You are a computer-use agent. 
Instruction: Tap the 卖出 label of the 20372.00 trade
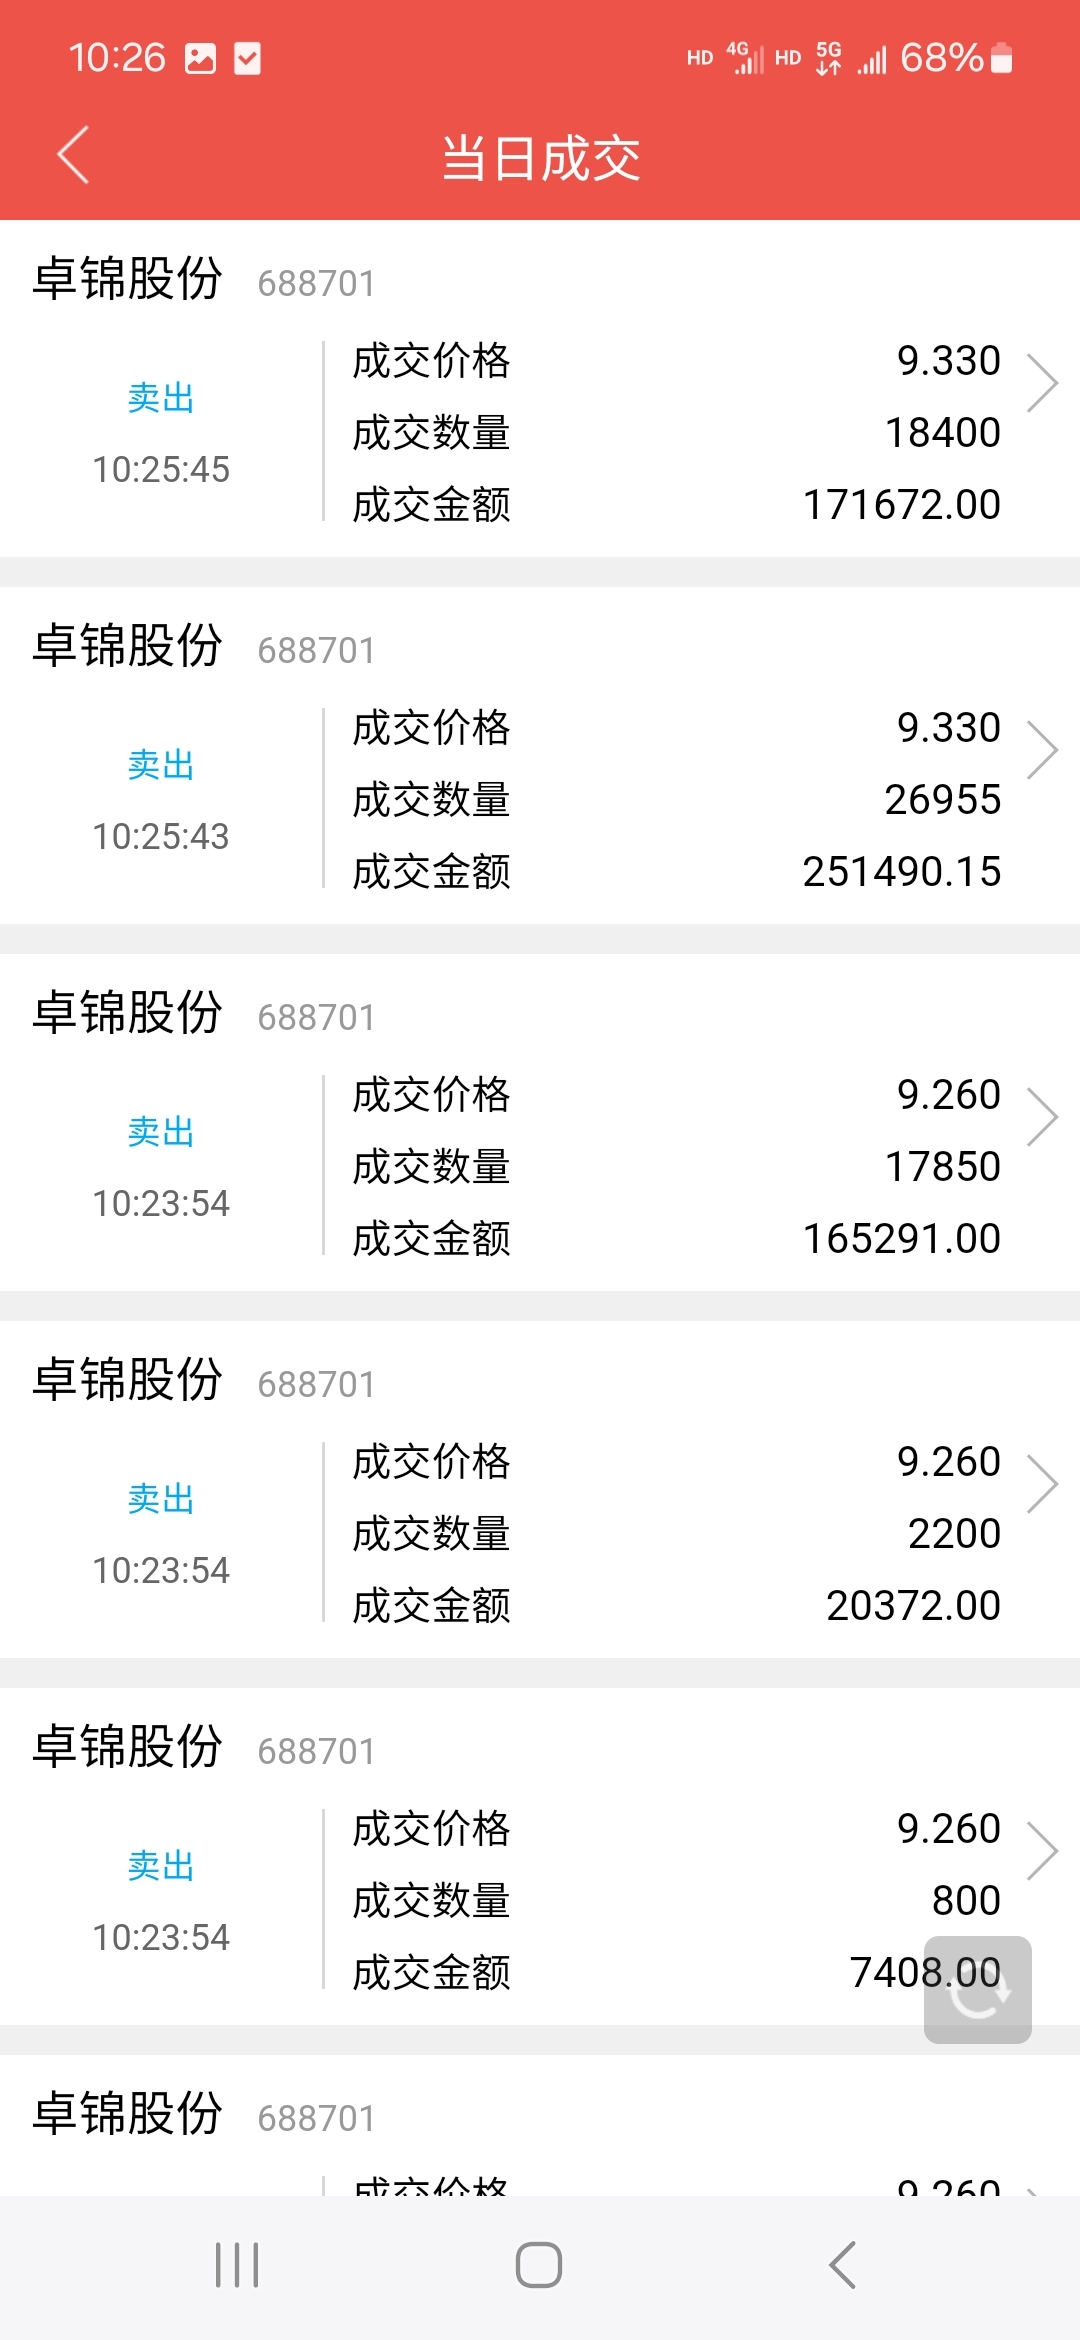click(x=160, y=1499)
